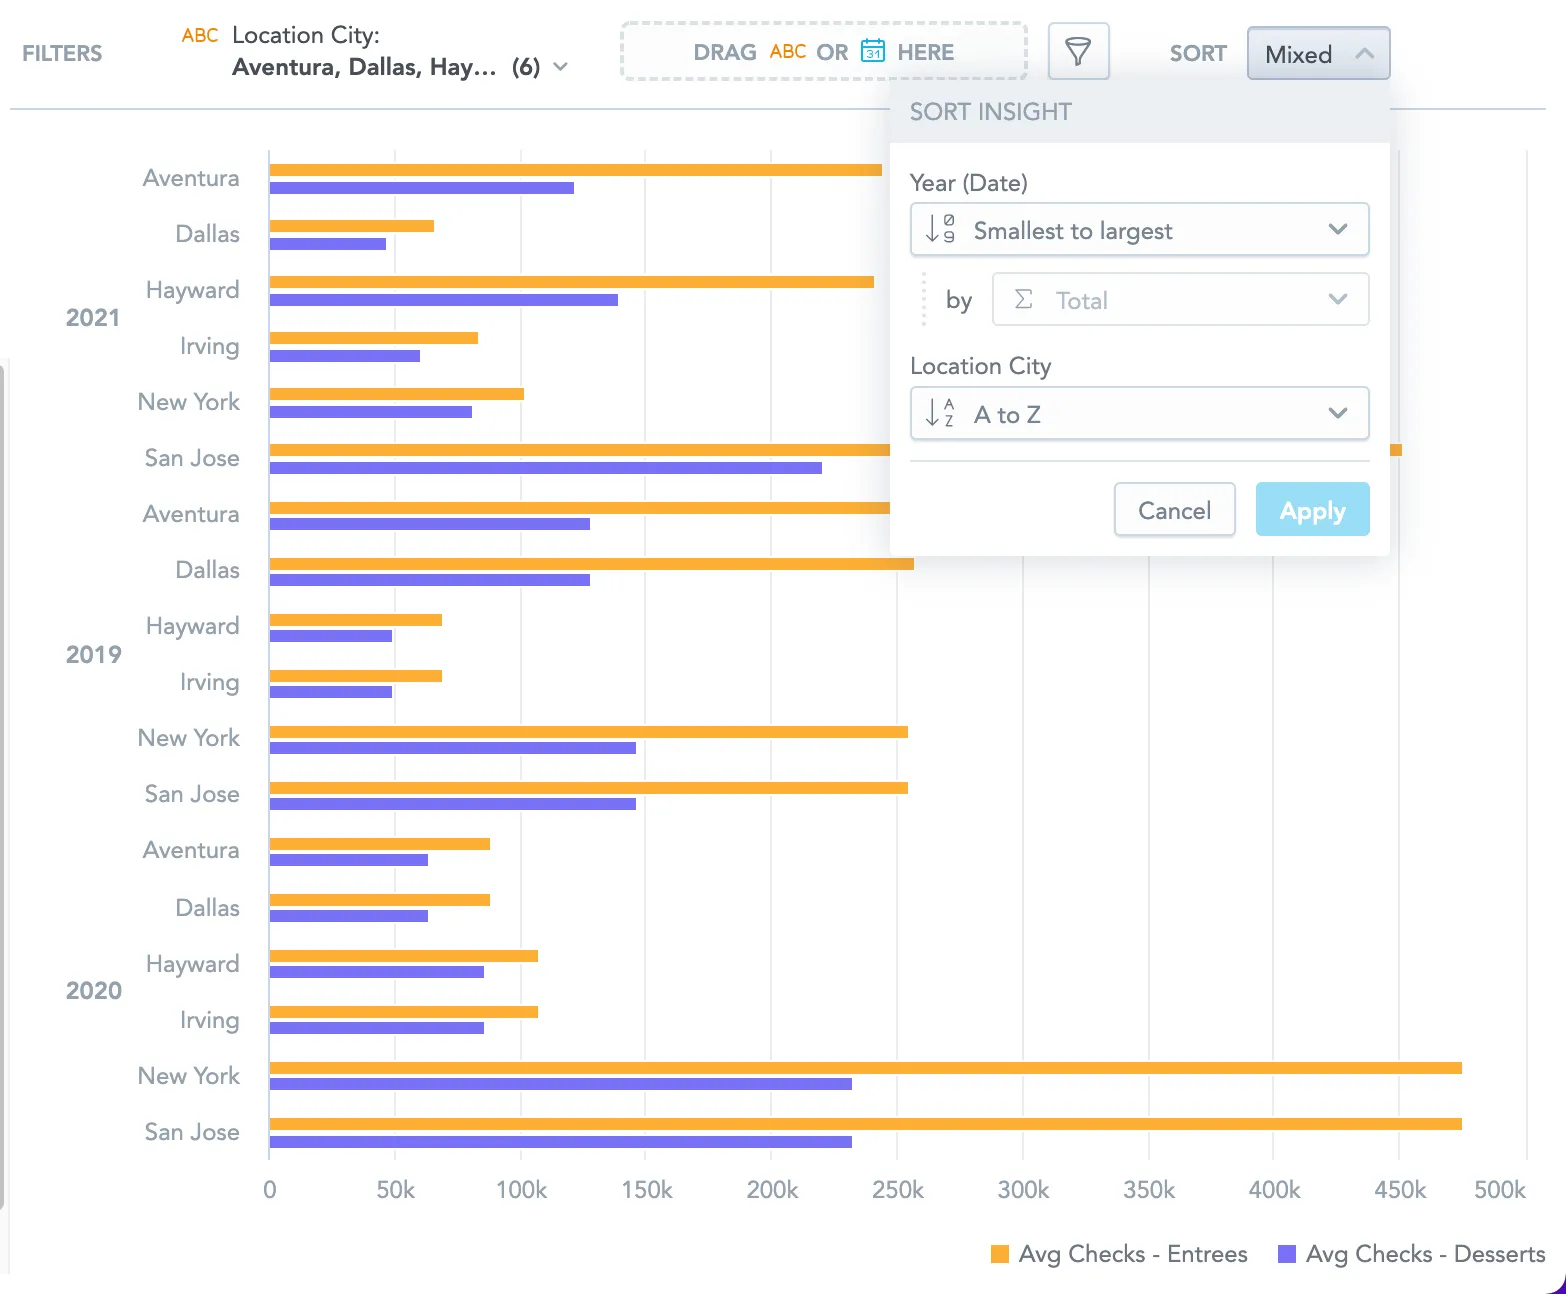Click the SORT menu label
Viewport: 1566px width, 1294px height.
pos(1197,54)
